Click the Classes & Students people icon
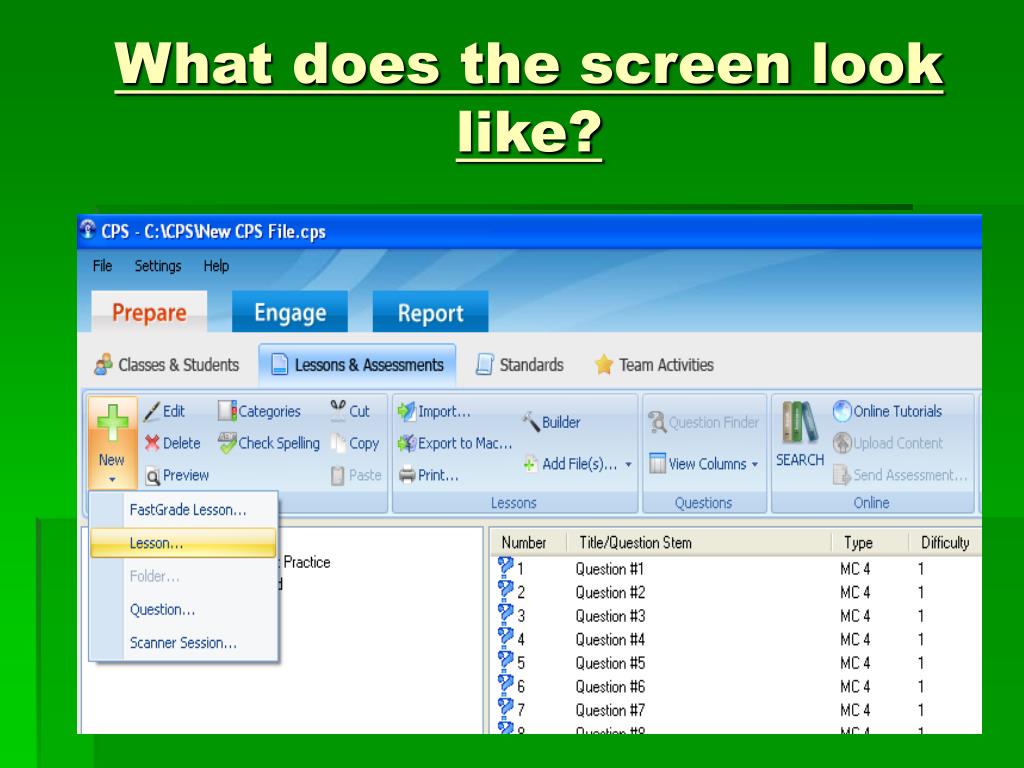Viewport: 1024px width, 768px height. click(103, 364)
